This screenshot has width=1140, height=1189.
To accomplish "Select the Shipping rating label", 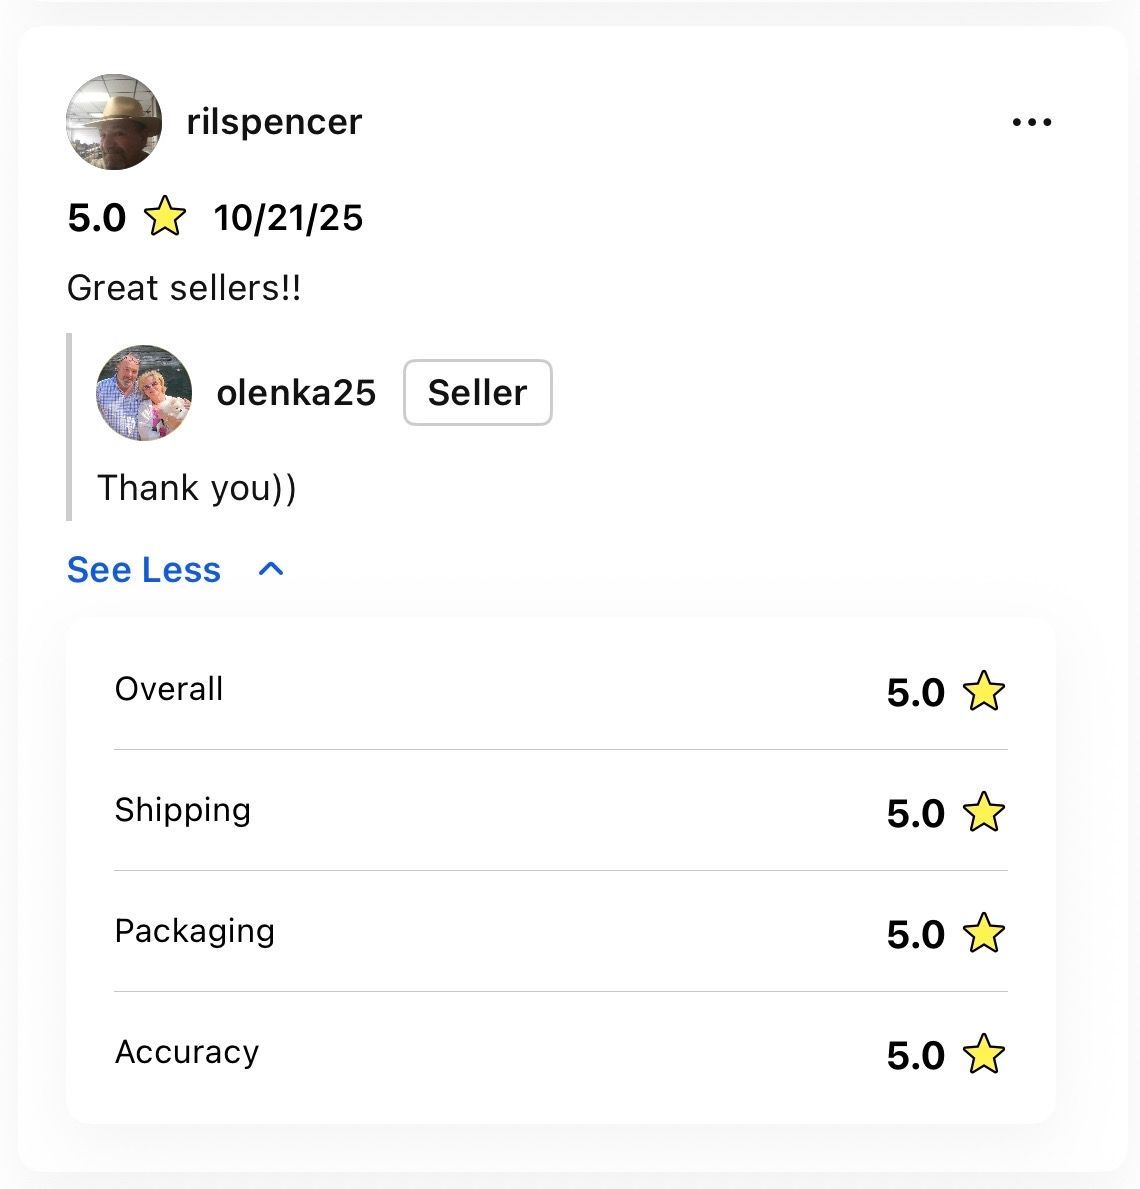I will [x=182, y=810].
